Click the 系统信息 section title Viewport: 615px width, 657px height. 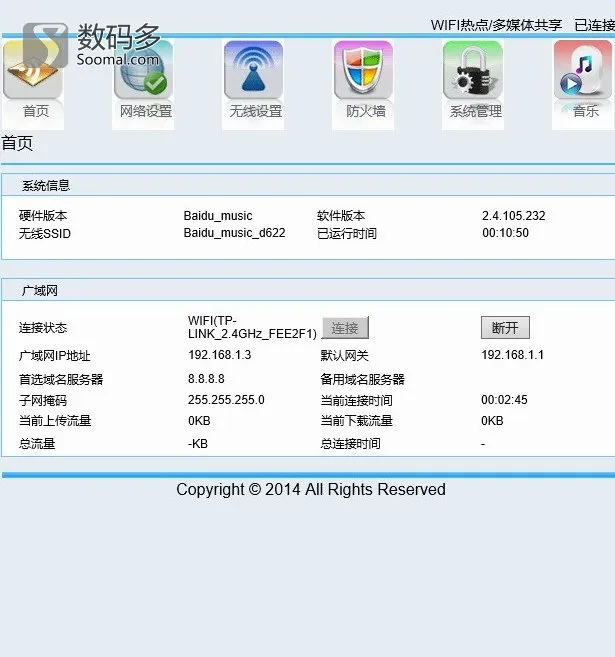click(x=46, y=186)
